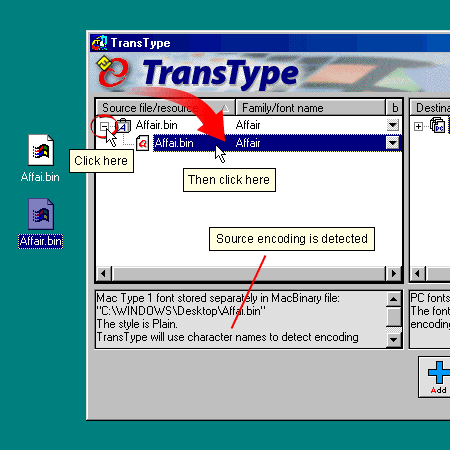Click the Affair.bin font suitcase icon

tap(123, 126)
